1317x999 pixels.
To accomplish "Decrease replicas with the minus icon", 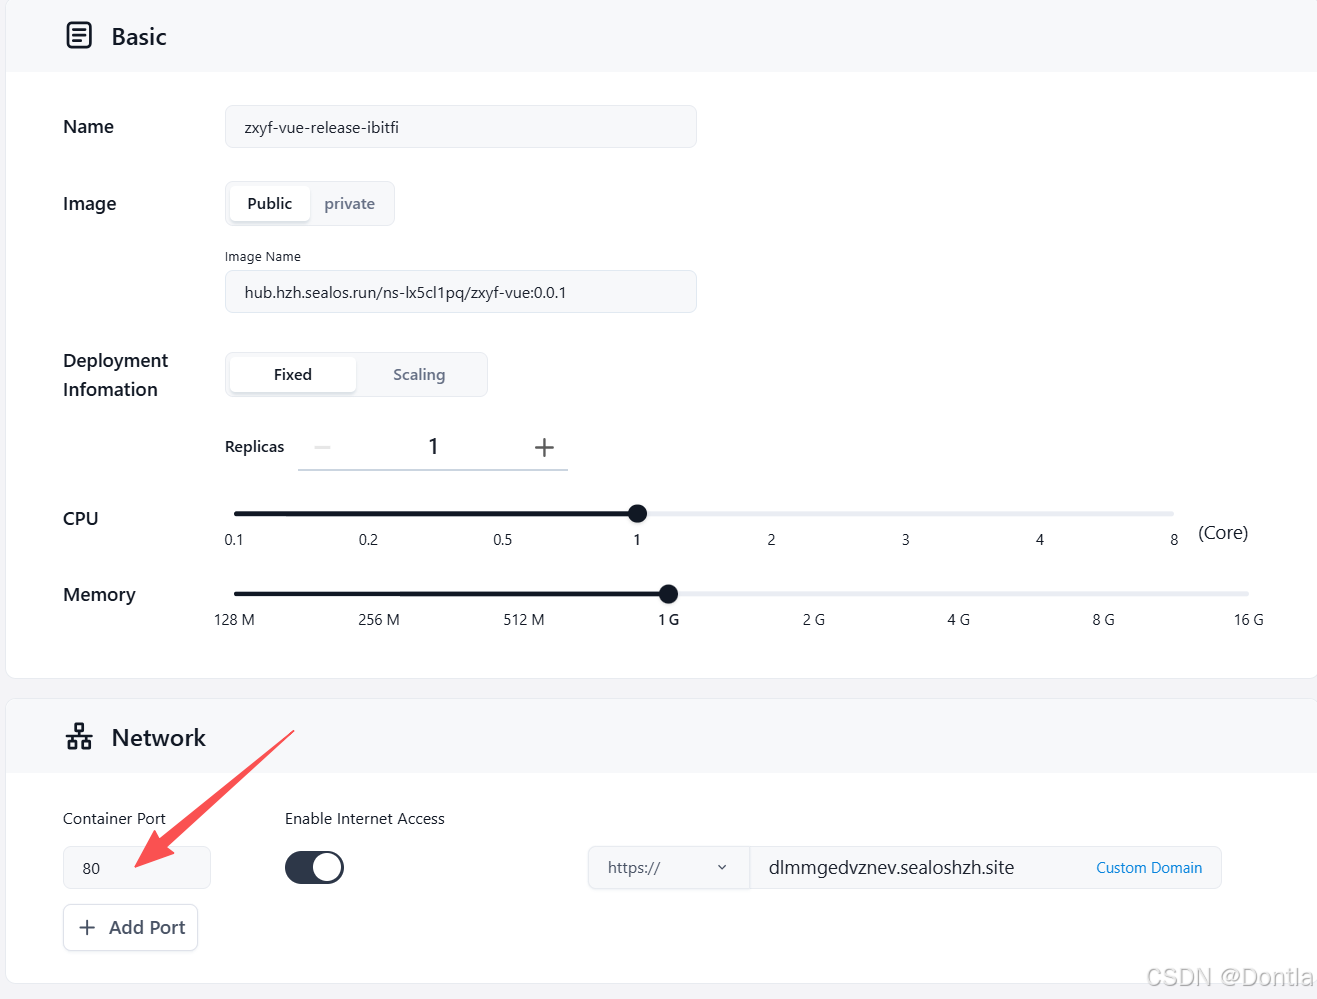I will pos(322,447).
